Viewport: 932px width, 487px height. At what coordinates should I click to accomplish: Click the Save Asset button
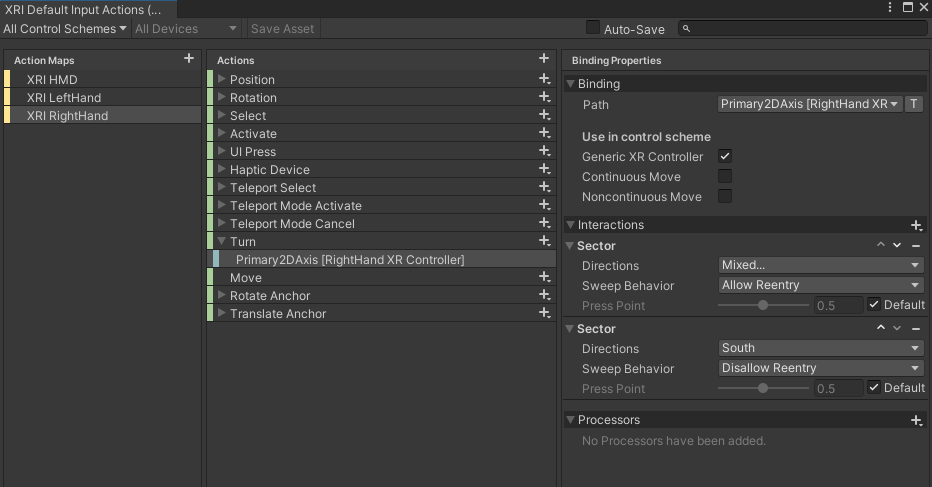pos(282,29)
